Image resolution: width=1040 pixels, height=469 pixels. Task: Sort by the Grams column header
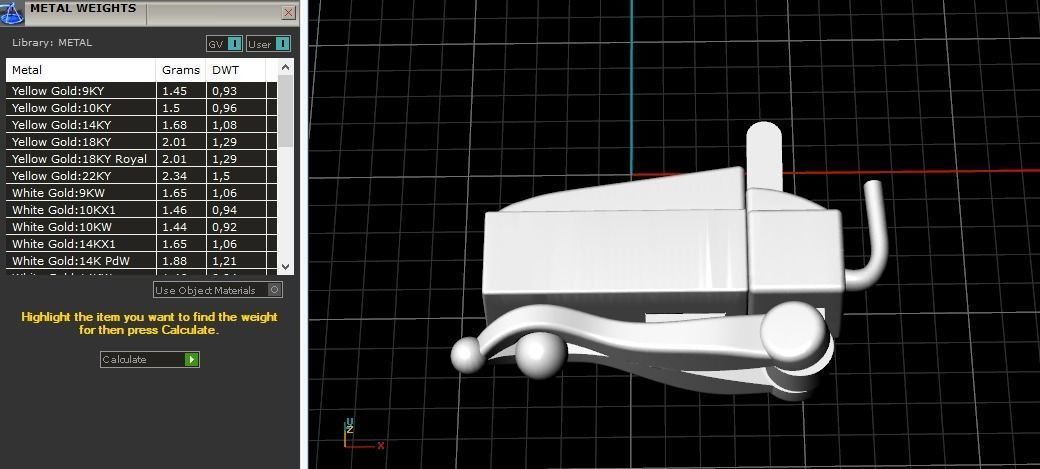(181, 70)
